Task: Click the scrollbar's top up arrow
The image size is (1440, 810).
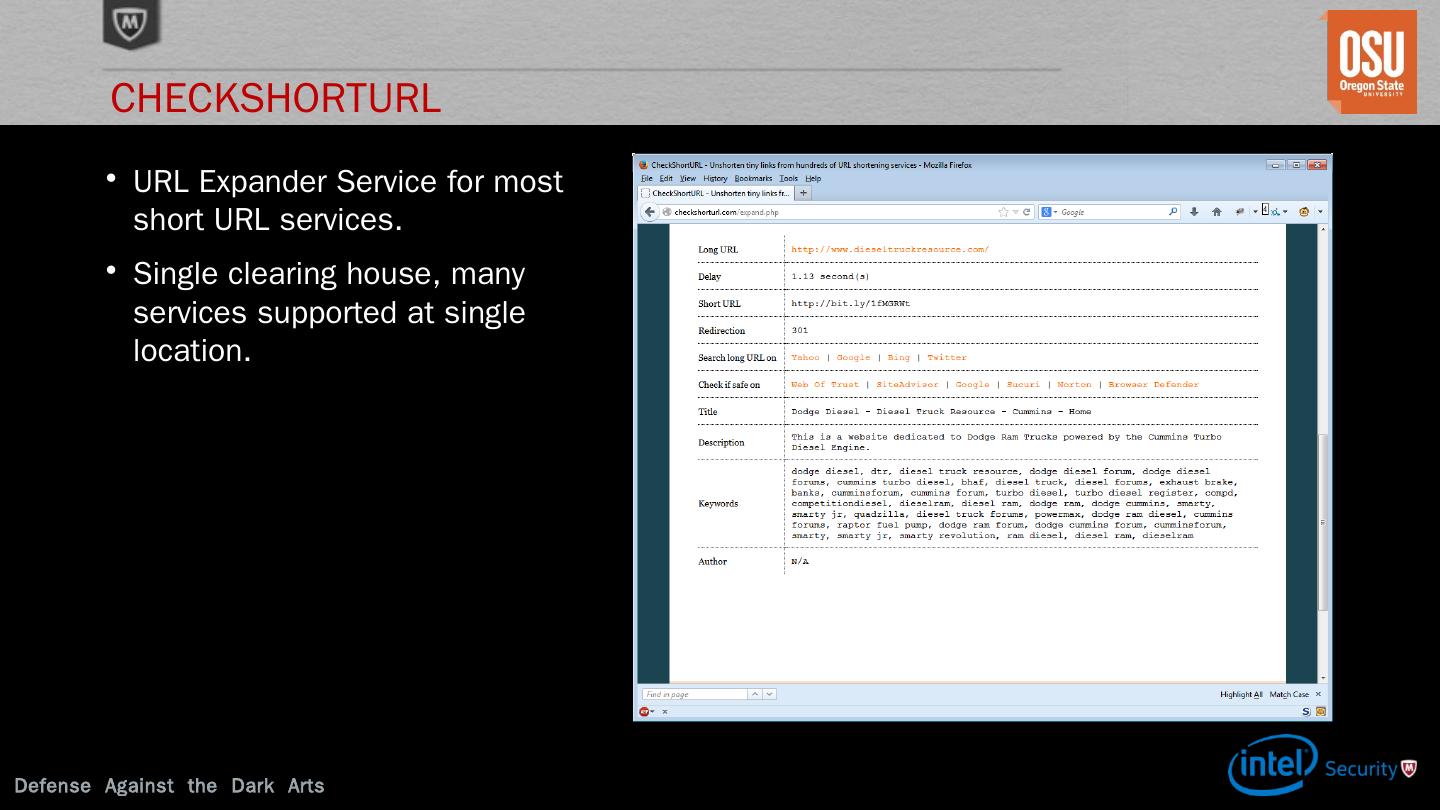Action: [x=1323, y=230]
